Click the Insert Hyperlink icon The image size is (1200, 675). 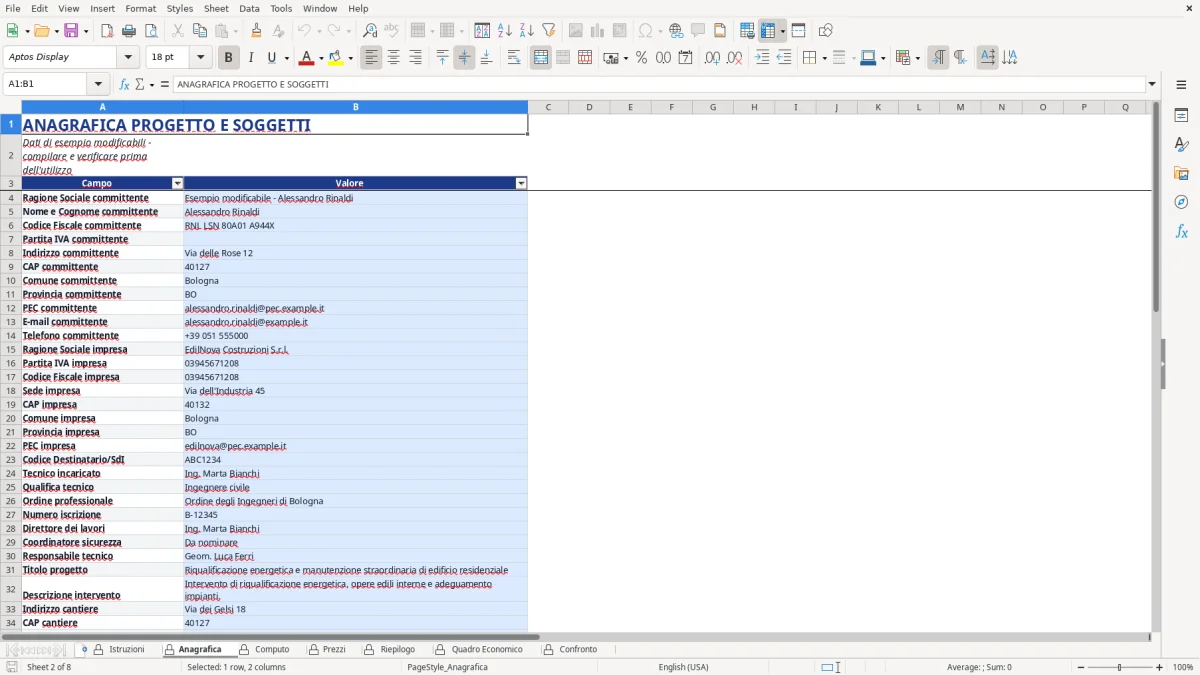click(x=676, y=31)
